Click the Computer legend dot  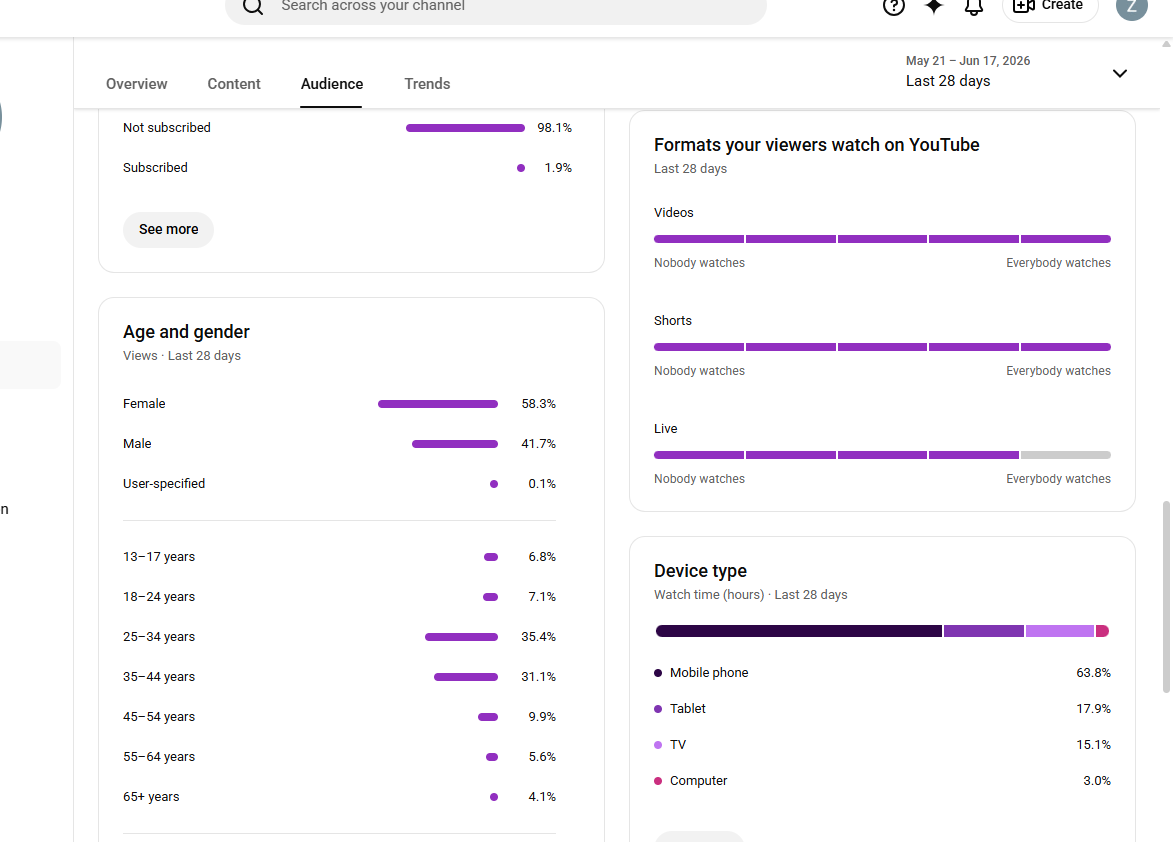click(x=658, y=781)
